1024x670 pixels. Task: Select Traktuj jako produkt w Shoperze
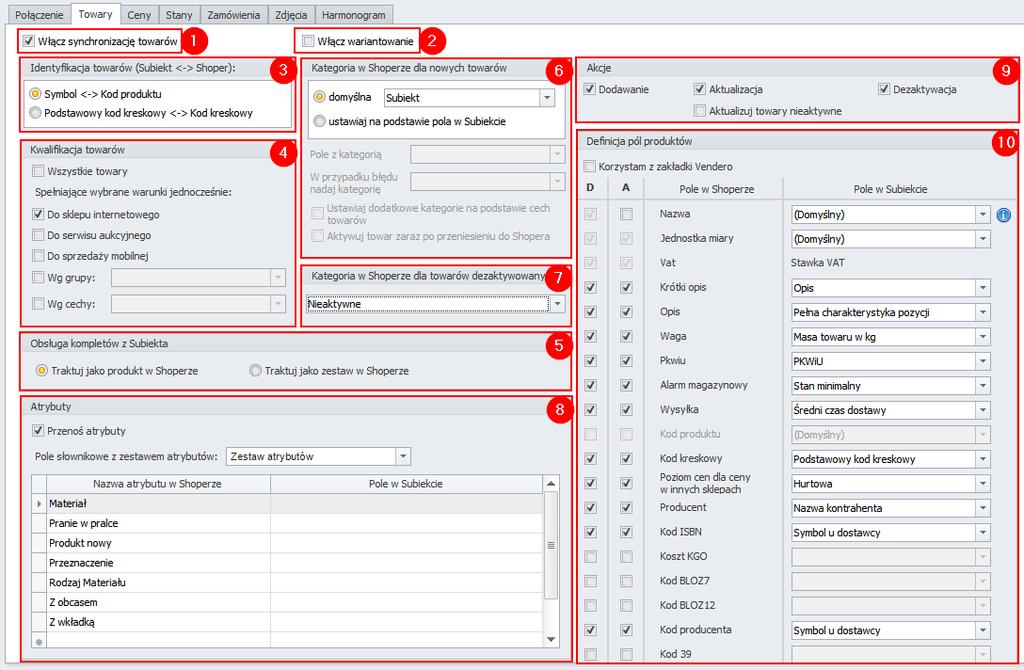click(x=42, y=370)
